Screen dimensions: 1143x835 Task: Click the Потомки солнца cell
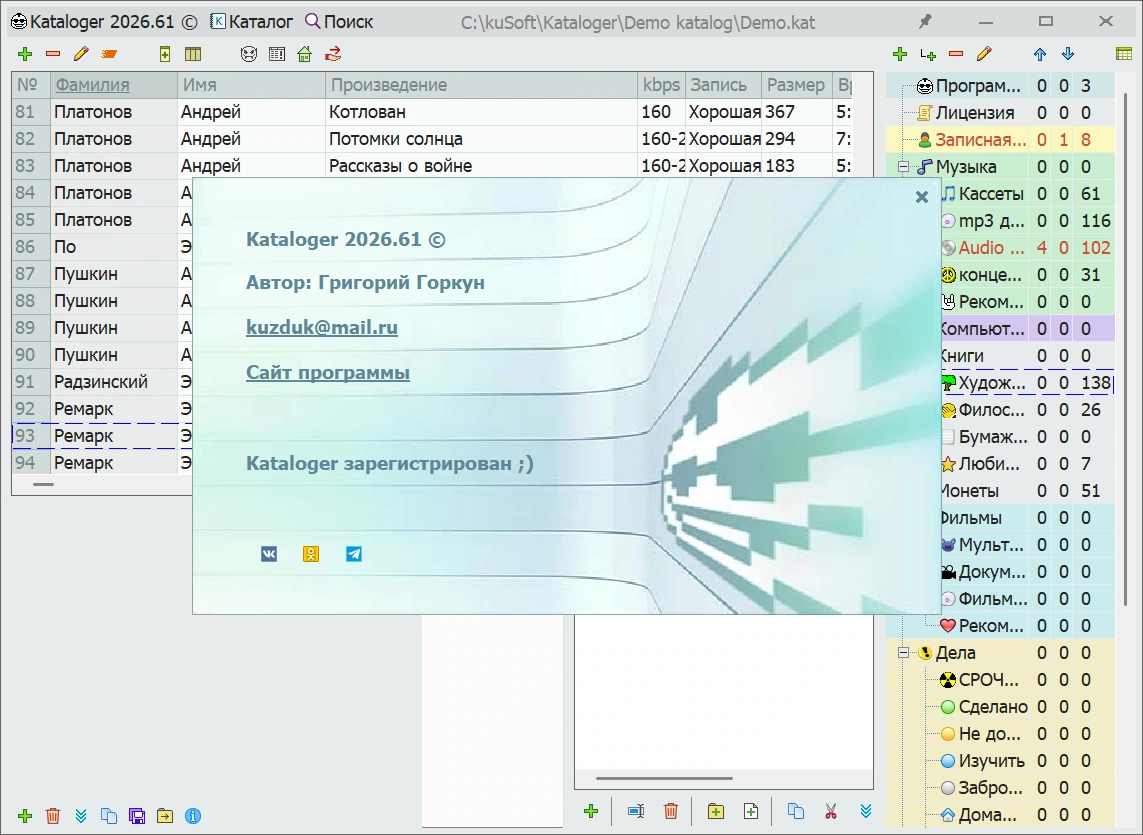coord(481,139)
